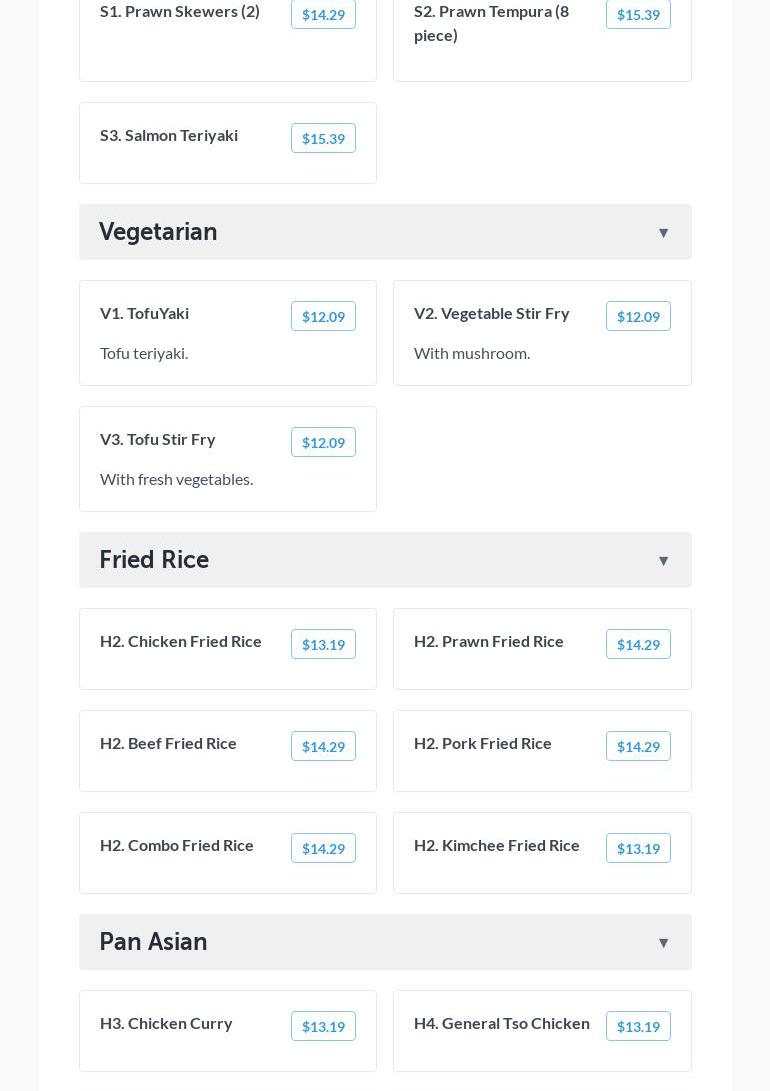
Task: Add S3. Salmon Teriyaki for $15.39
Action: (x=323, y=139)
